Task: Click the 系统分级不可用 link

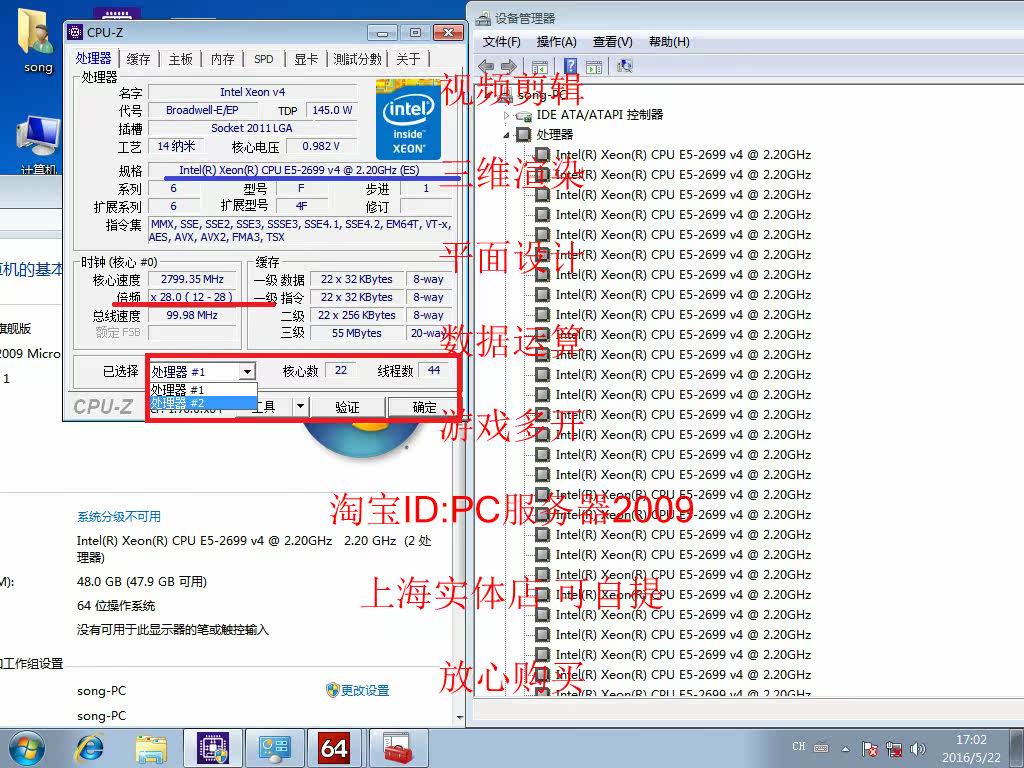Action: click(x=119, y=517)
